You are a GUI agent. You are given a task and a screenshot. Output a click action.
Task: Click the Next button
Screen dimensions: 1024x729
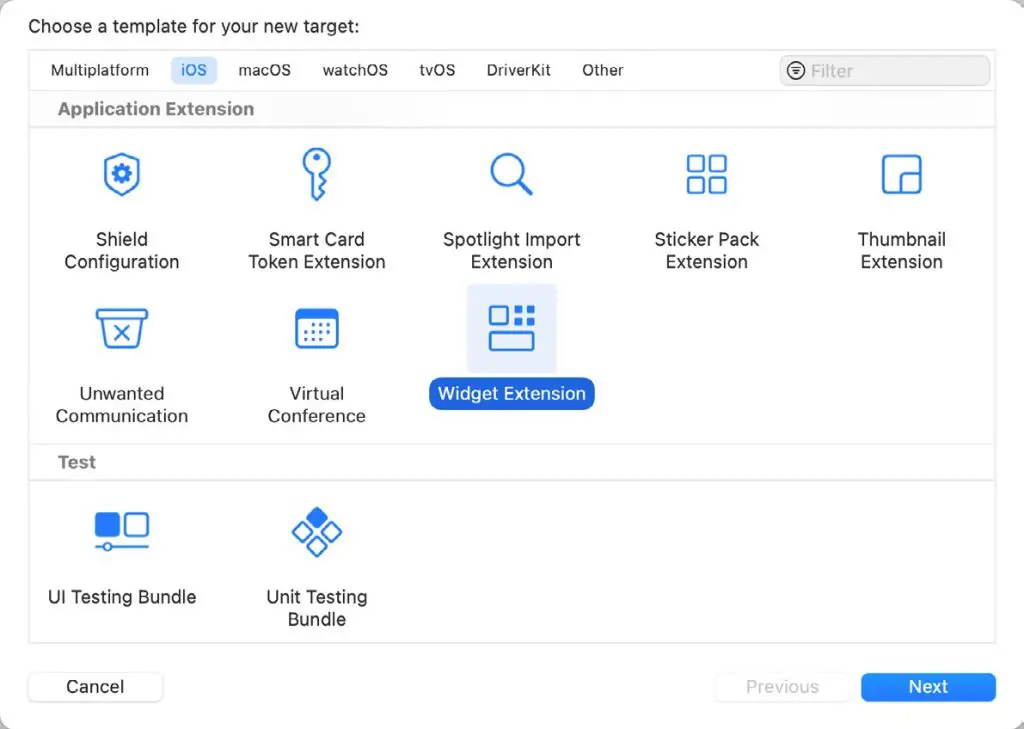coord(927,687)
